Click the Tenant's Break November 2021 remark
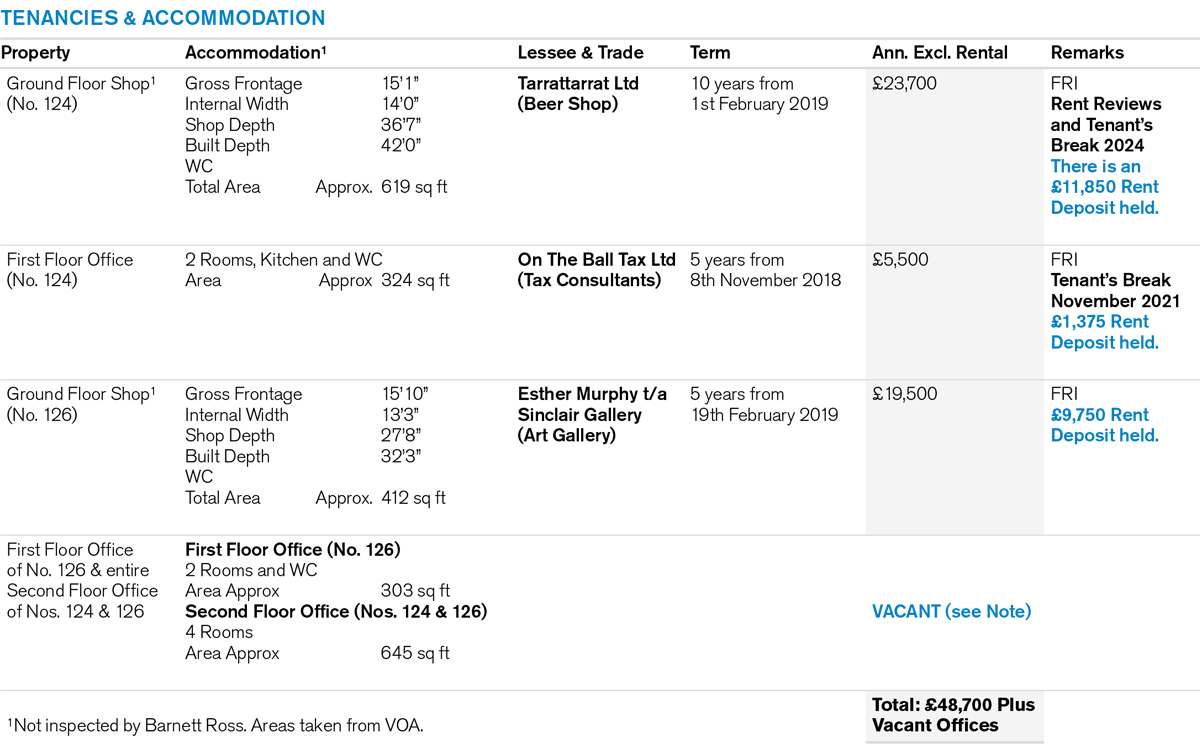The height and width of the screenshot is (754, 1200). [1115, 291]
